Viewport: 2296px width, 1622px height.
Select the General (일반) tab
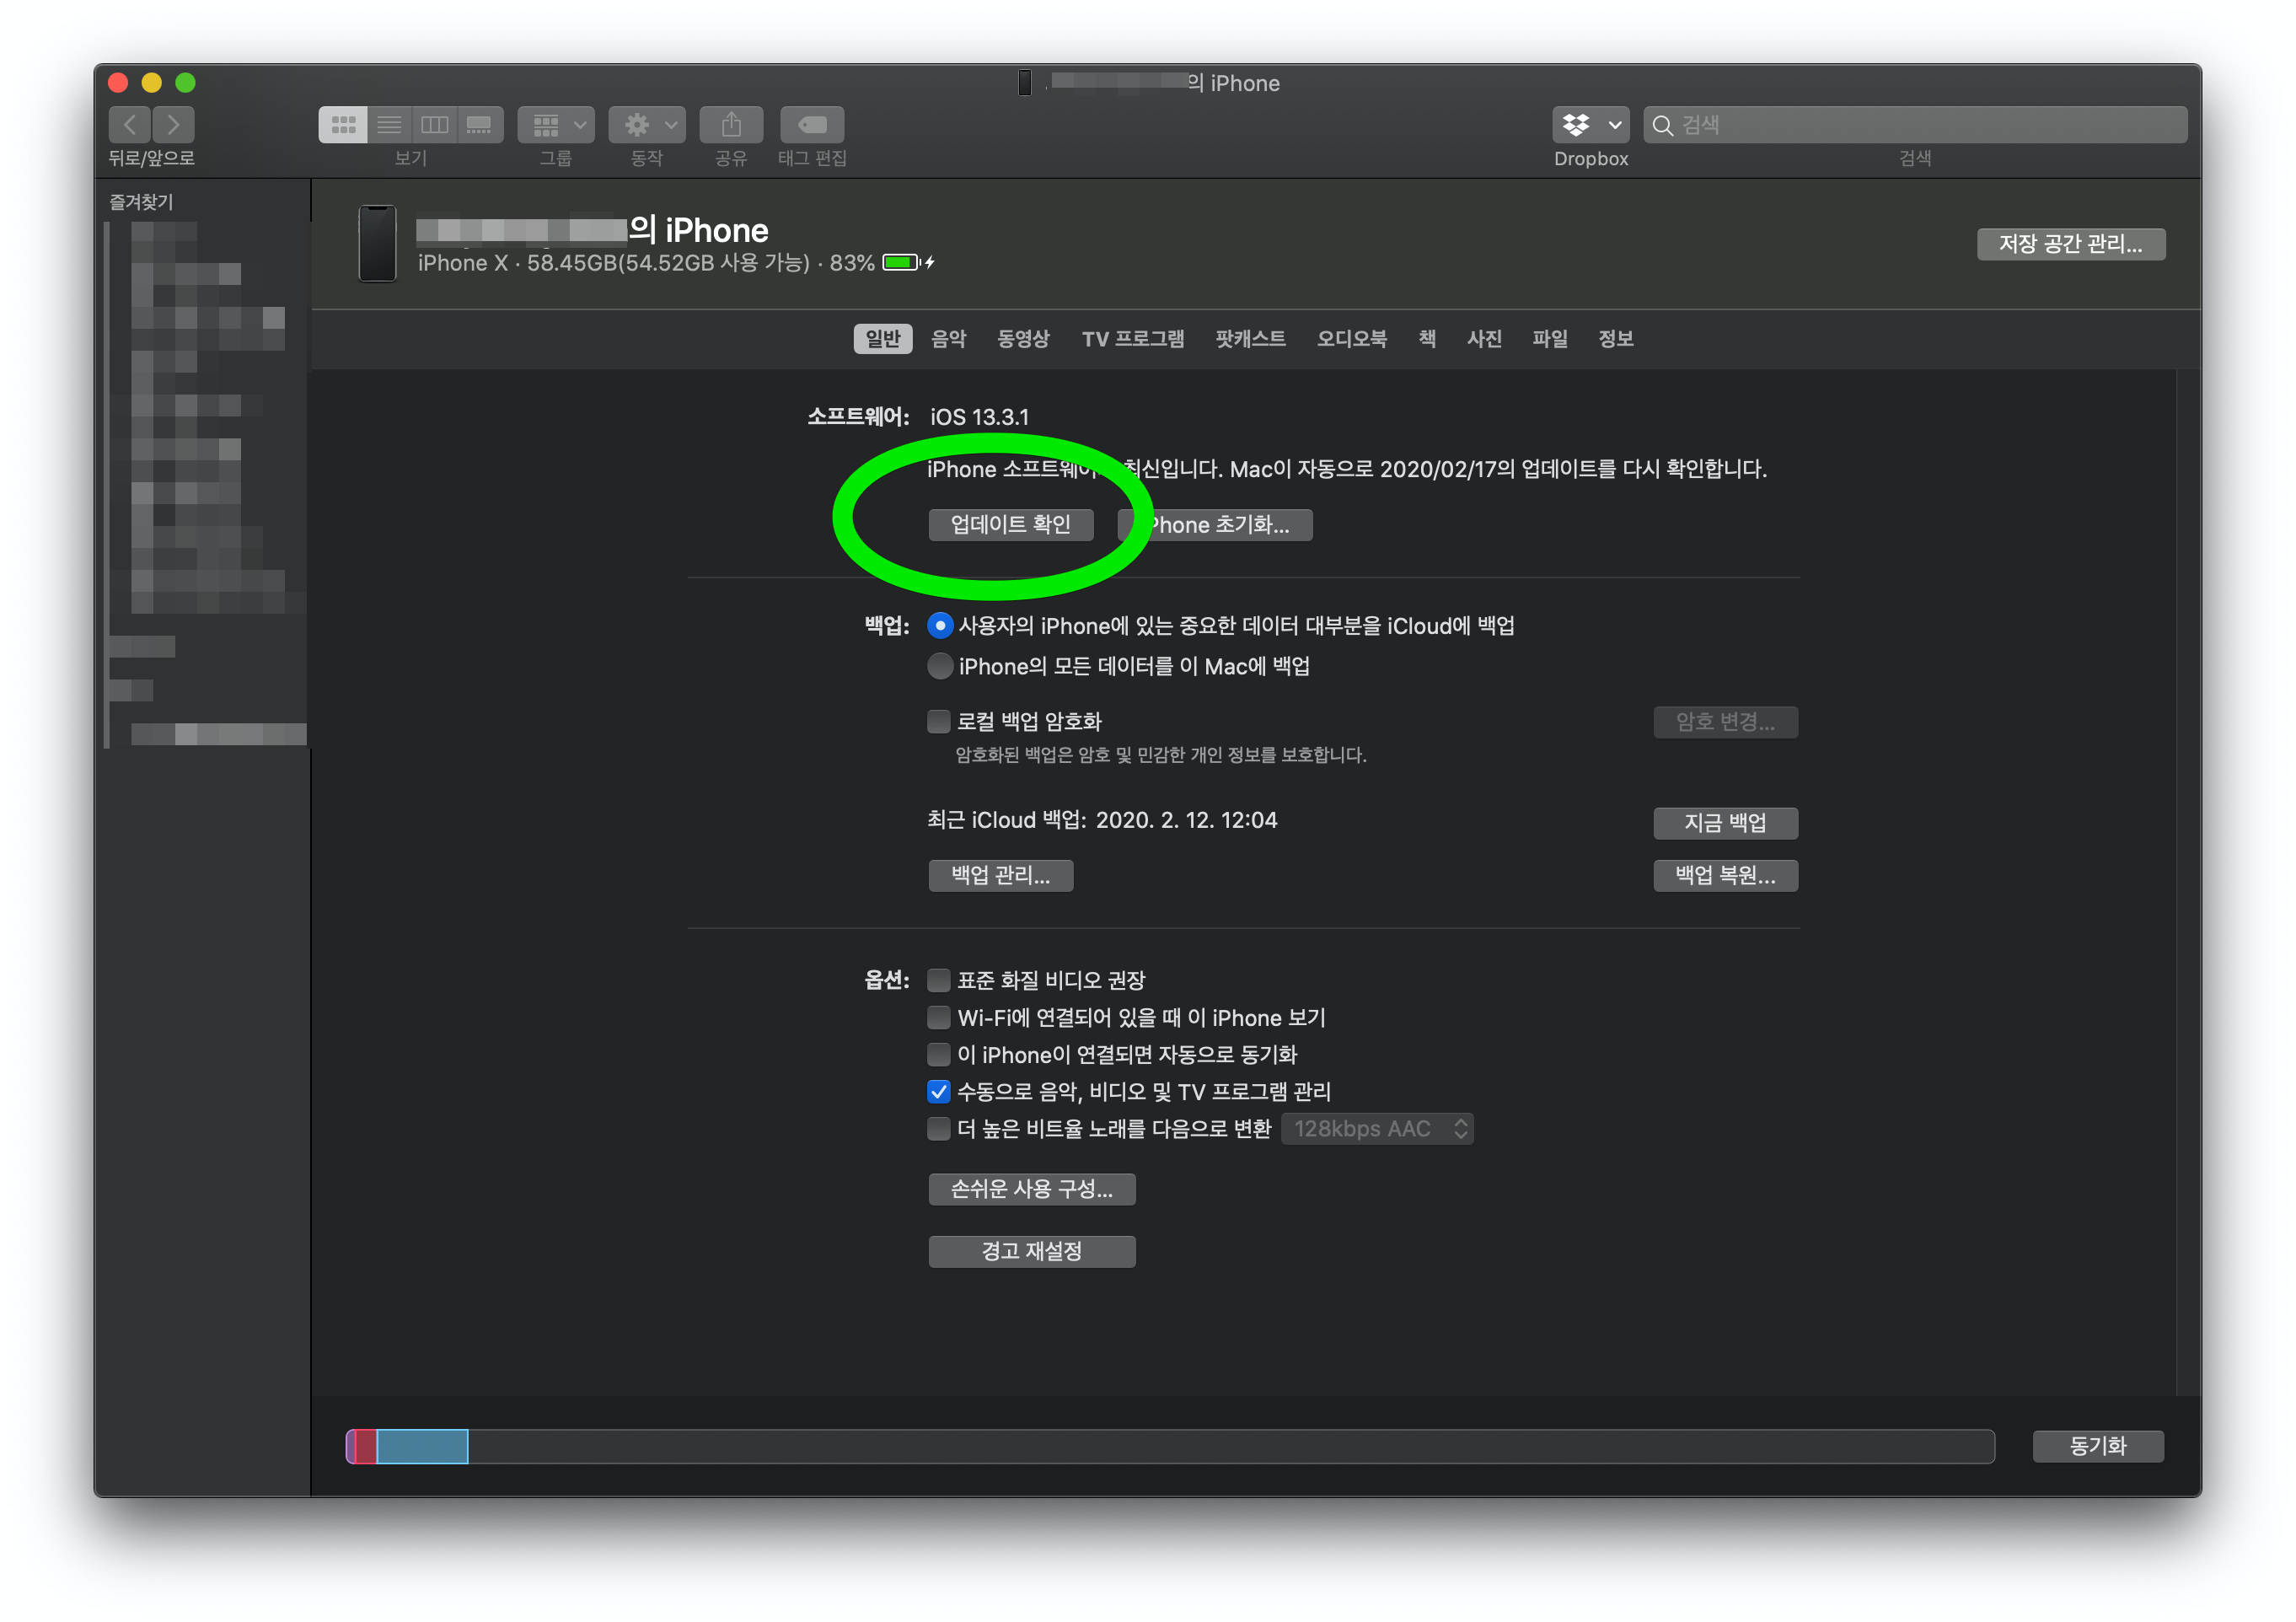point(883,339)
